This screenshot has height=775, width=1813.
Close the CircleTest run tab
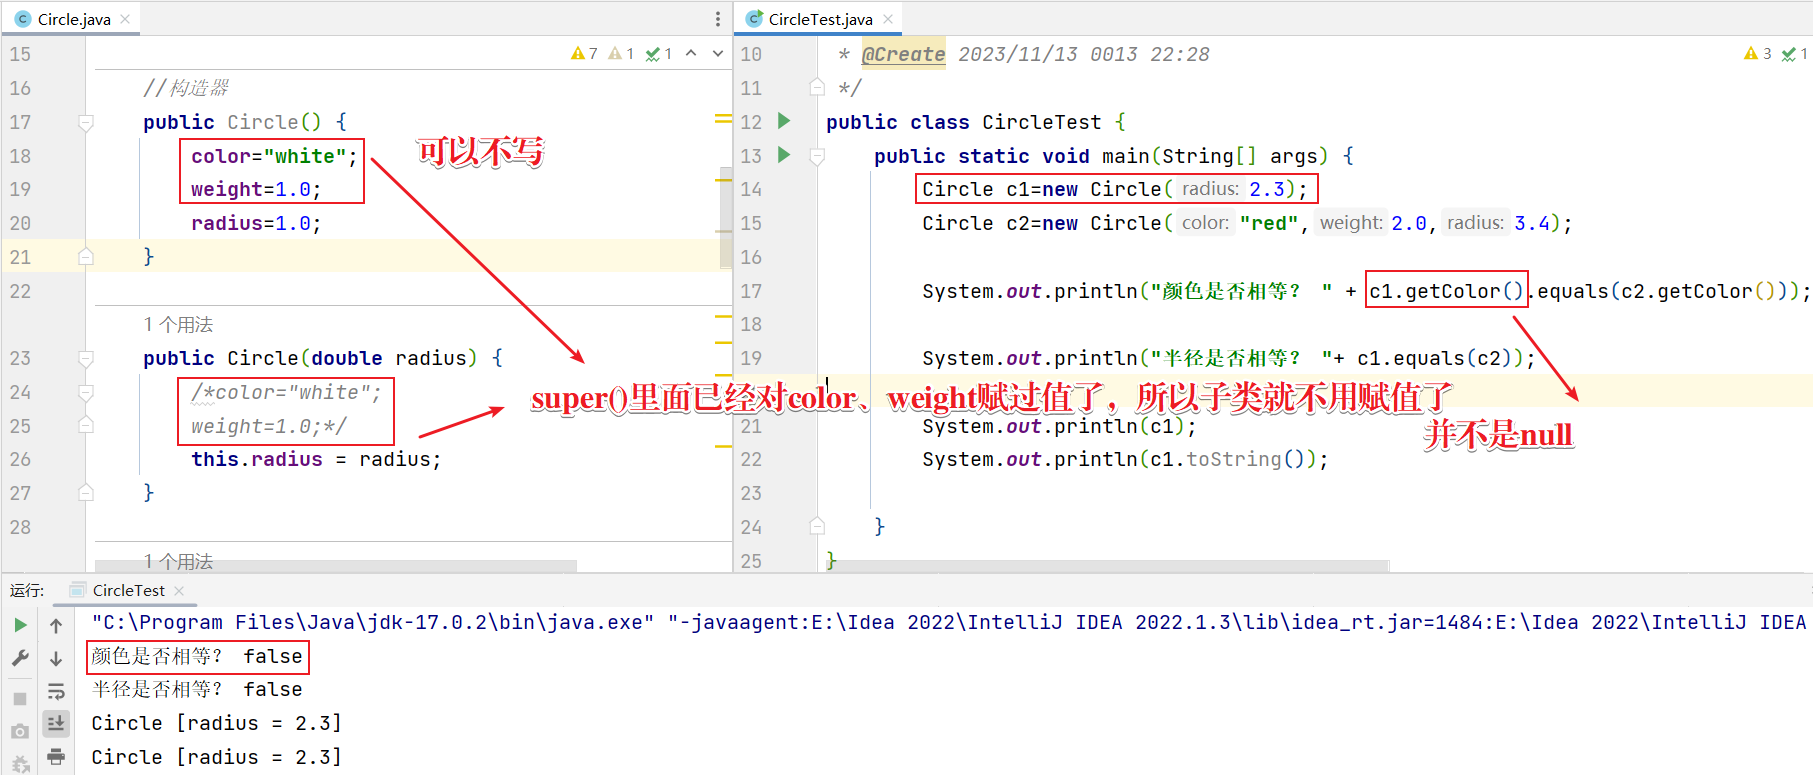pos(179,591)
